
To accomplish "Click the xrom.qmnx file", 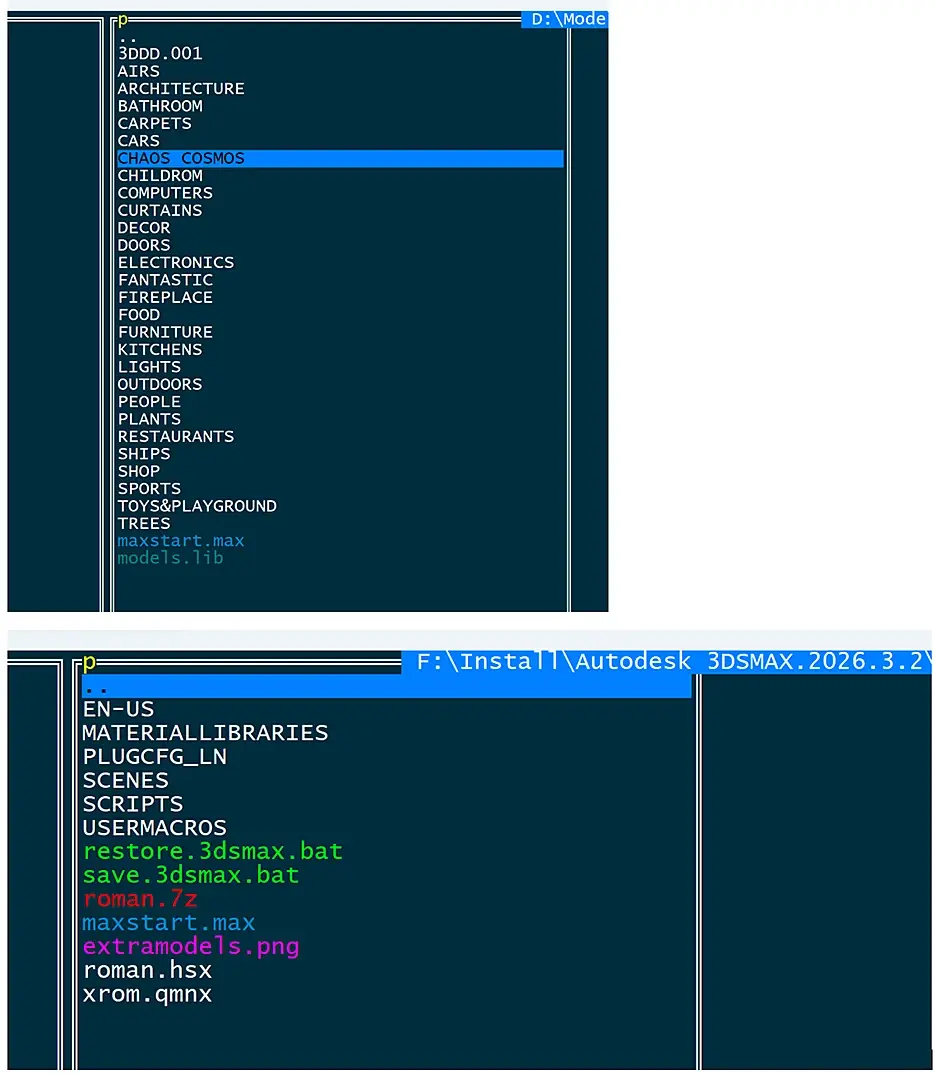I will (x=147, y=994).
